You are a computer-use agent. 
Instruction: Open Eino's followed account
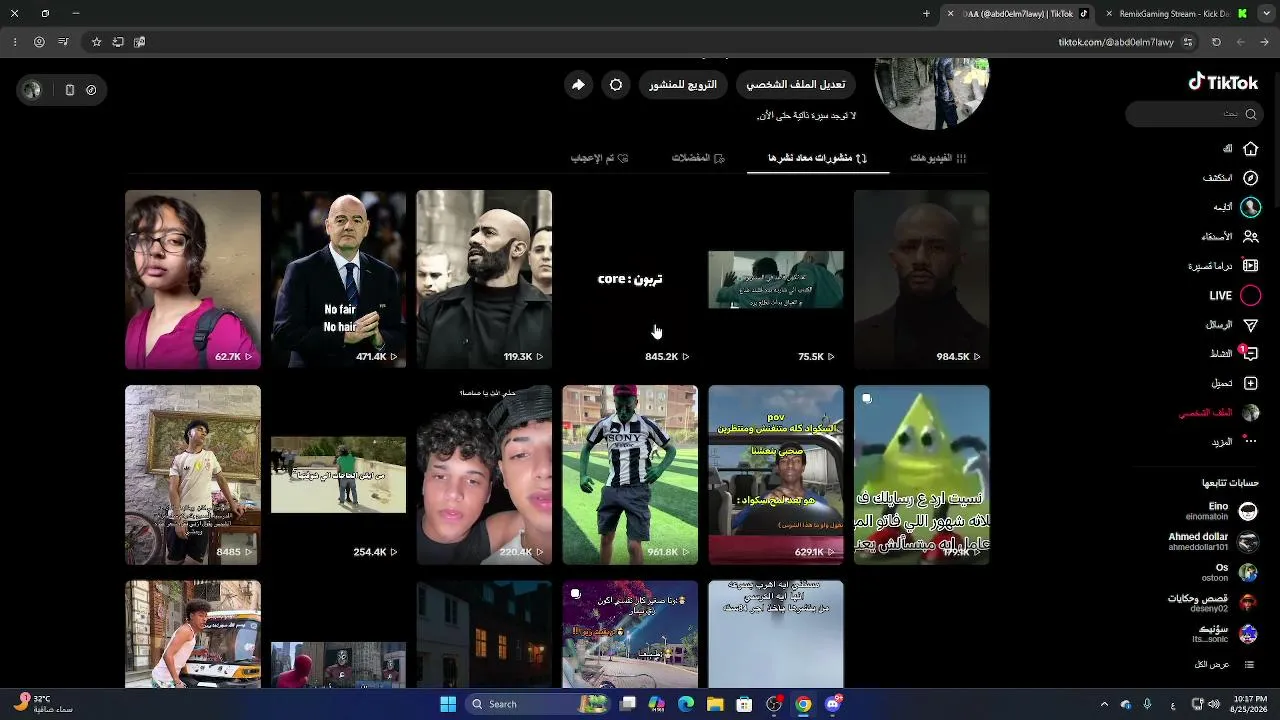1218,511
